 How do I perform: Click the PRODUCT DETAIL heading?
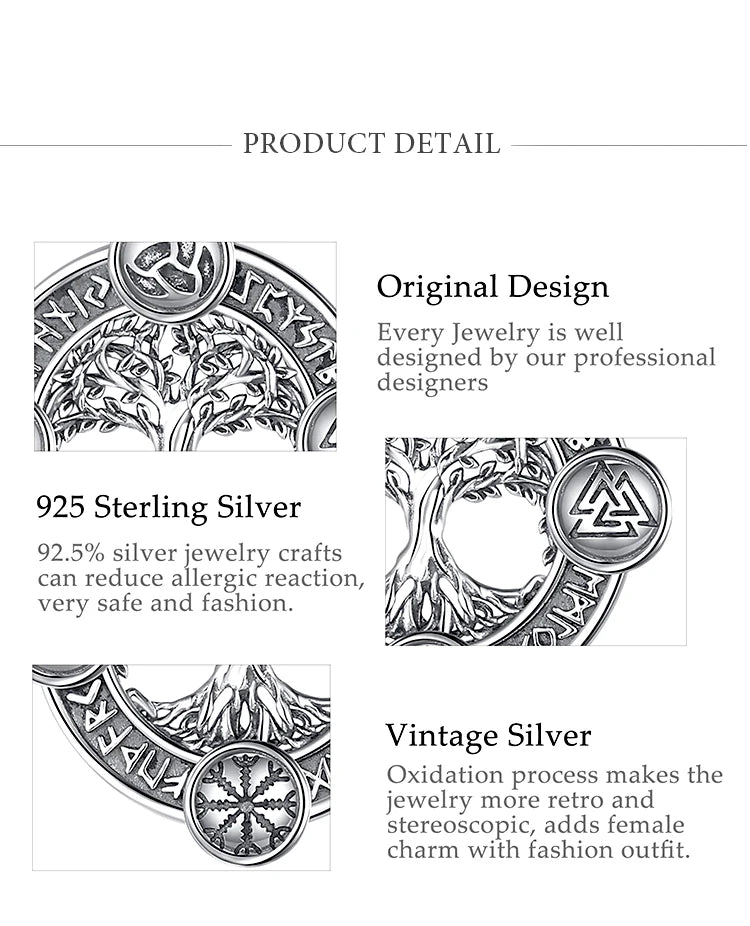point(371,144)
